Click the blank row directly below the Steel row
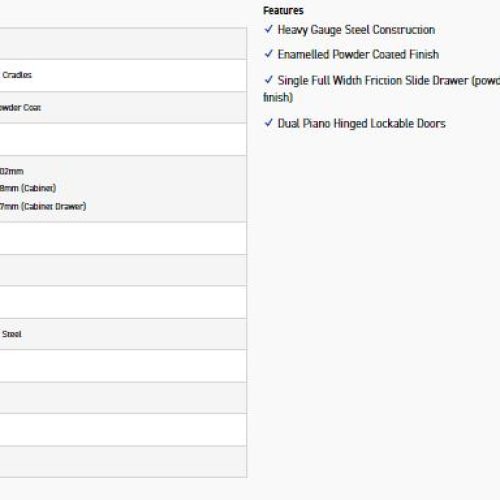This screenshot has width=500, height=500. [x=123, y=366]
